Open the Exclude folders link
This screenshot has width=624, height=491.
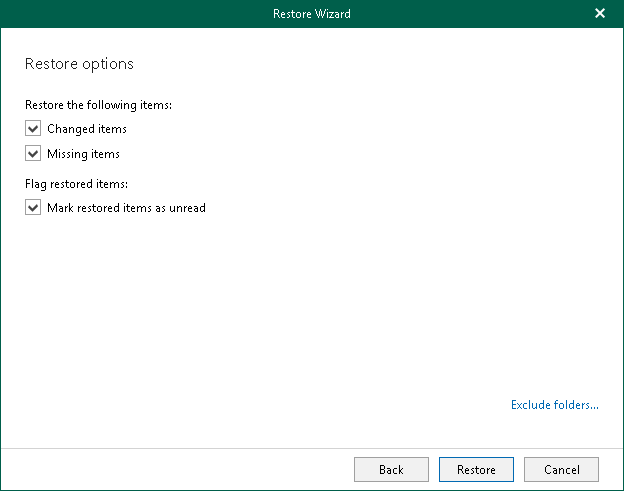point(554,405)
